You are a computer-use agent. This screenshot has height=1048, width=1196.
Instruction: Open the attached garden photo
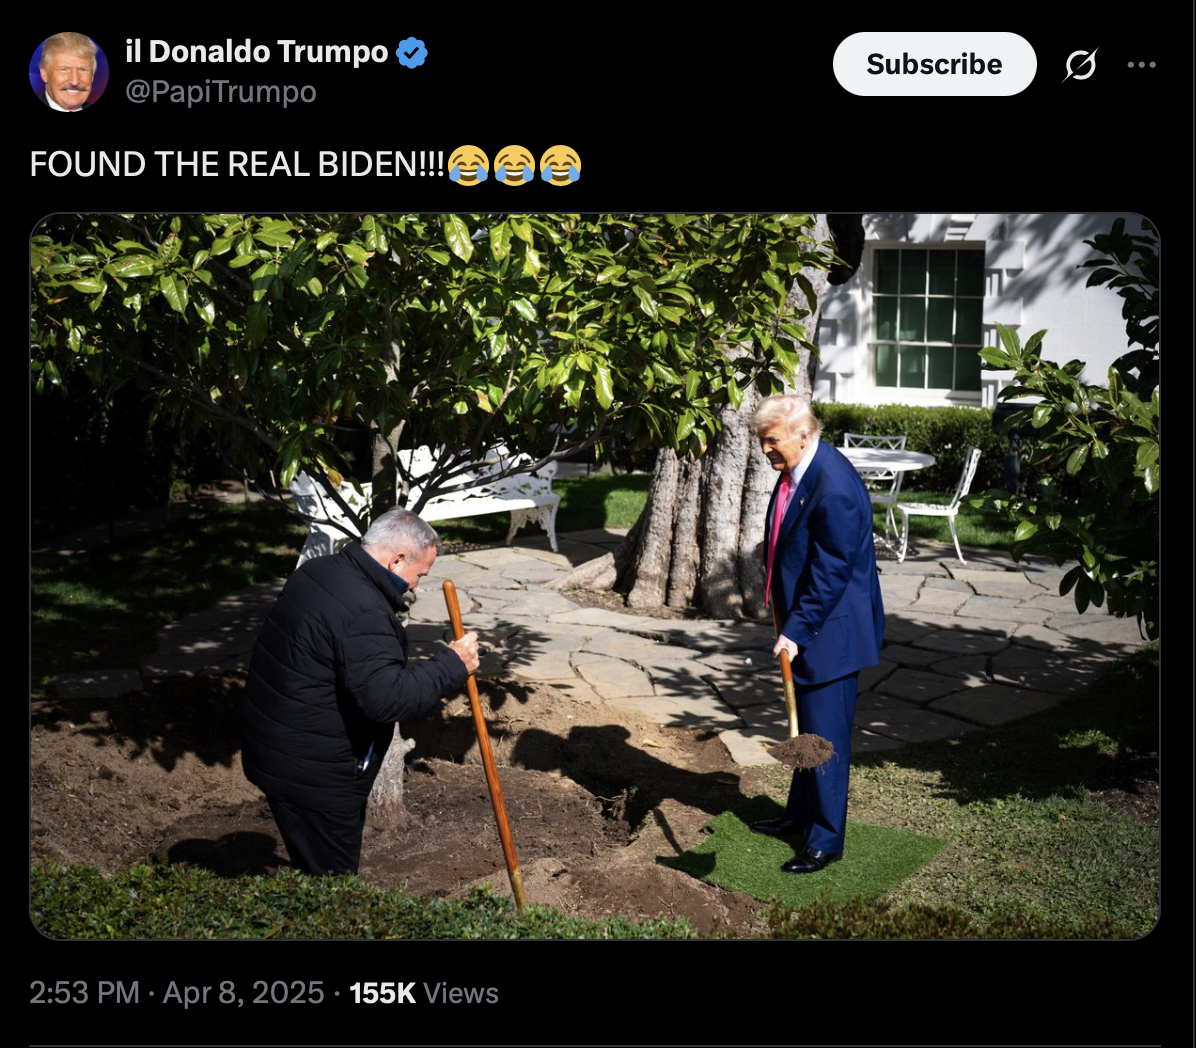point(595,577)
